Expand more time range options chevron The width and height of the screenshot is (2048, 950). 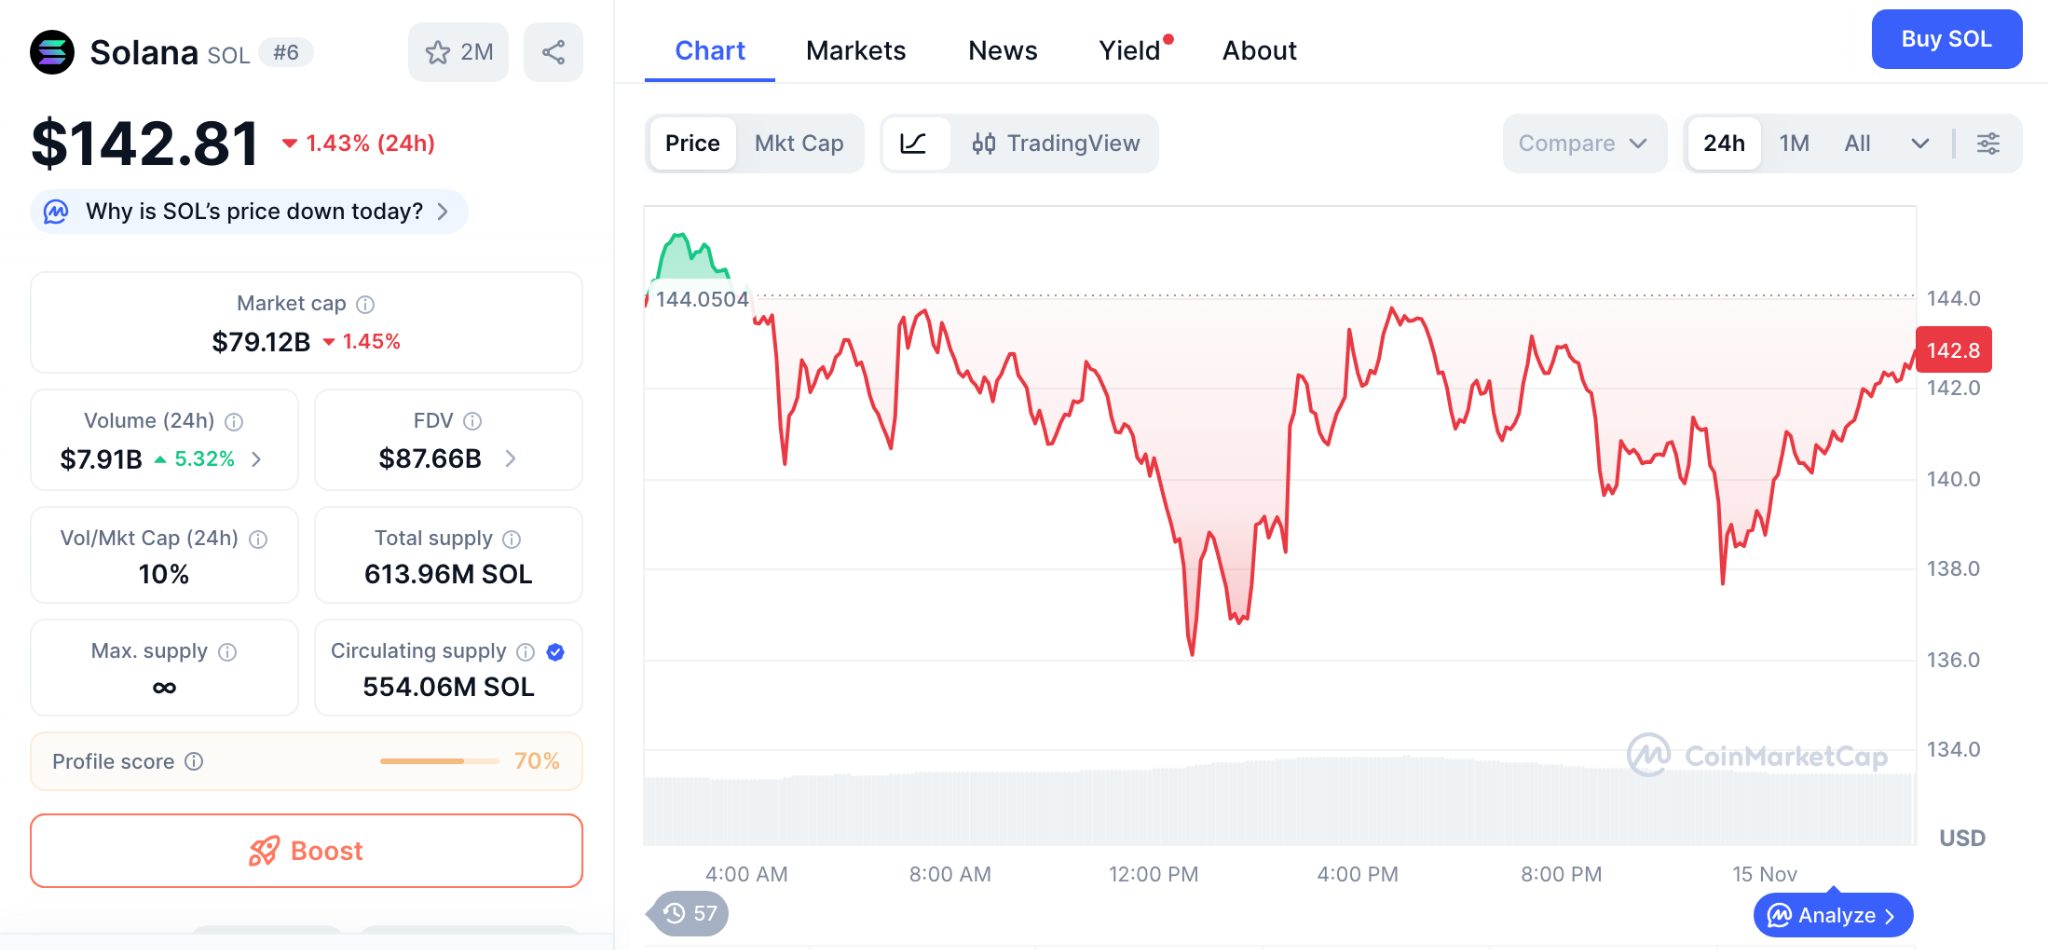[x=1920, y=144]
